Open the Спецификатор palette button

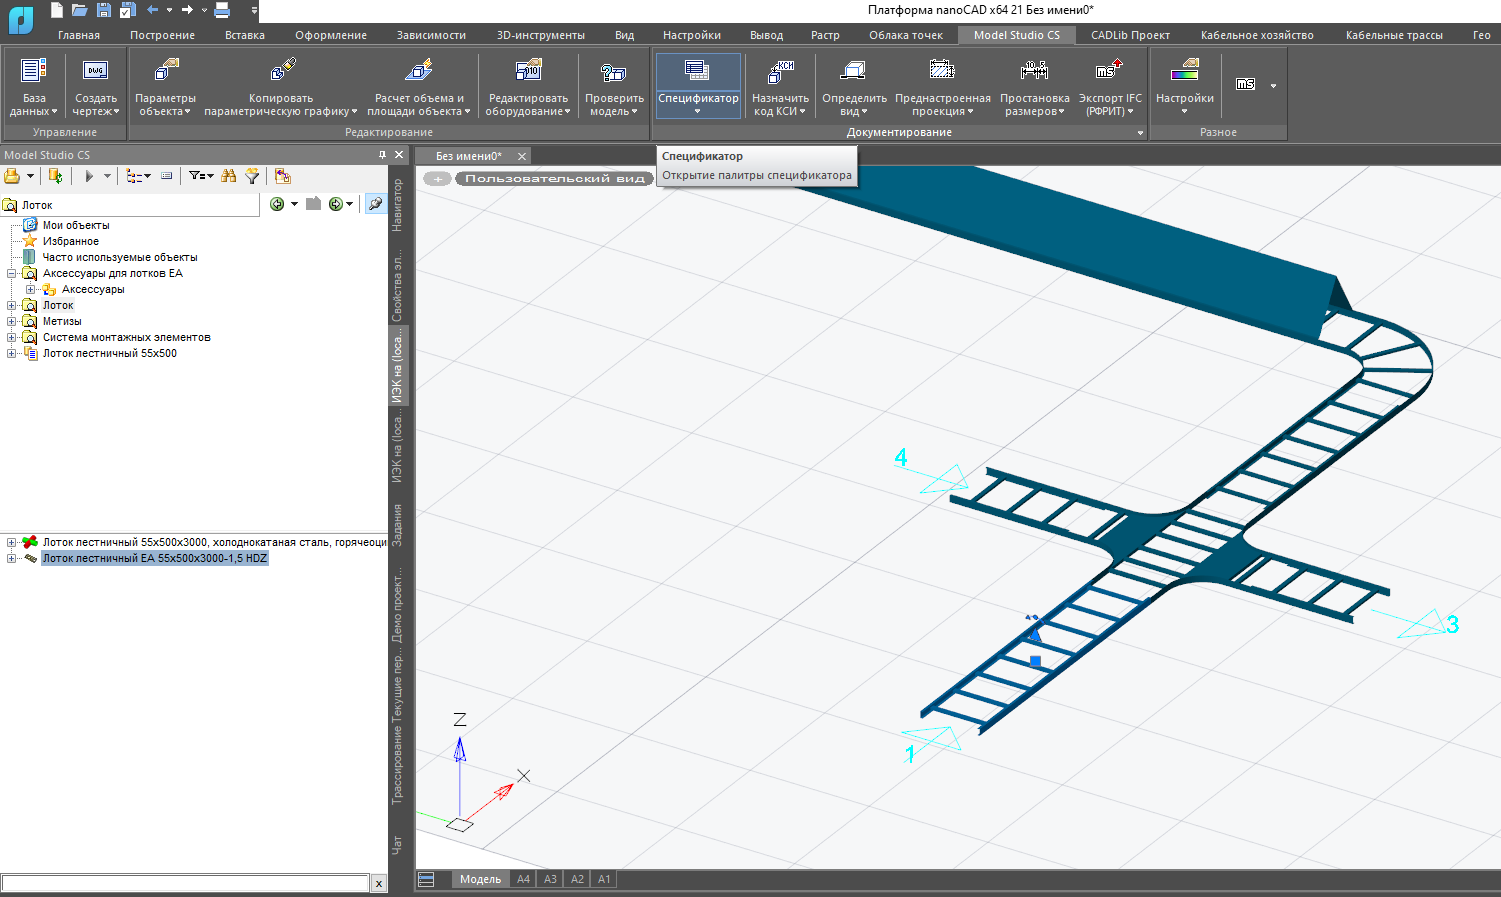698,86
